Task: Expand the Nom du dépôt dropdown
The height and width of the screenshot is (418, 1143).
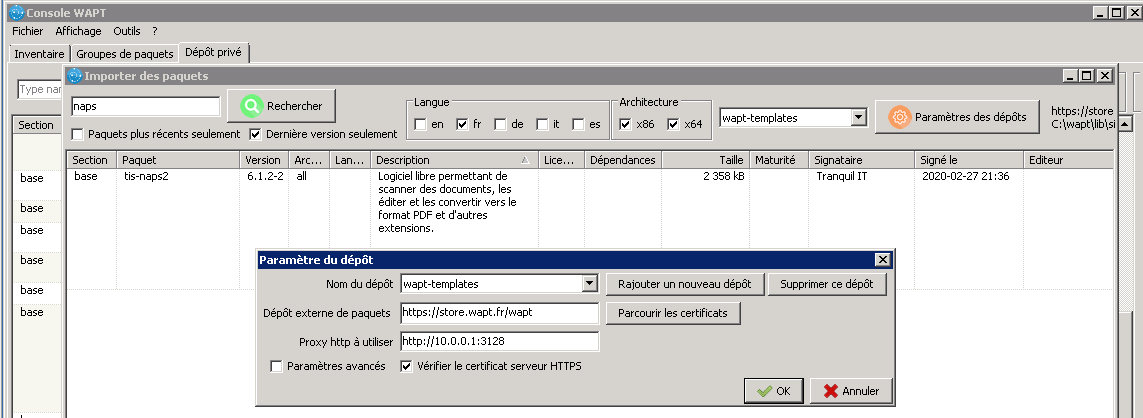Action: point(589,285)
